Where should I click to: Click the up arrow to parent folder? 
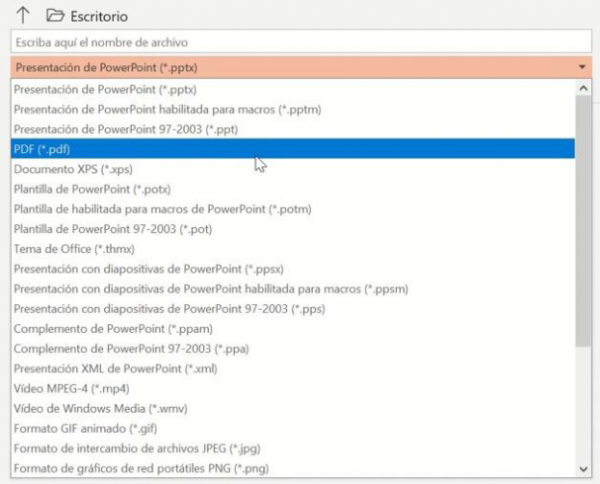tap(23, 15)
